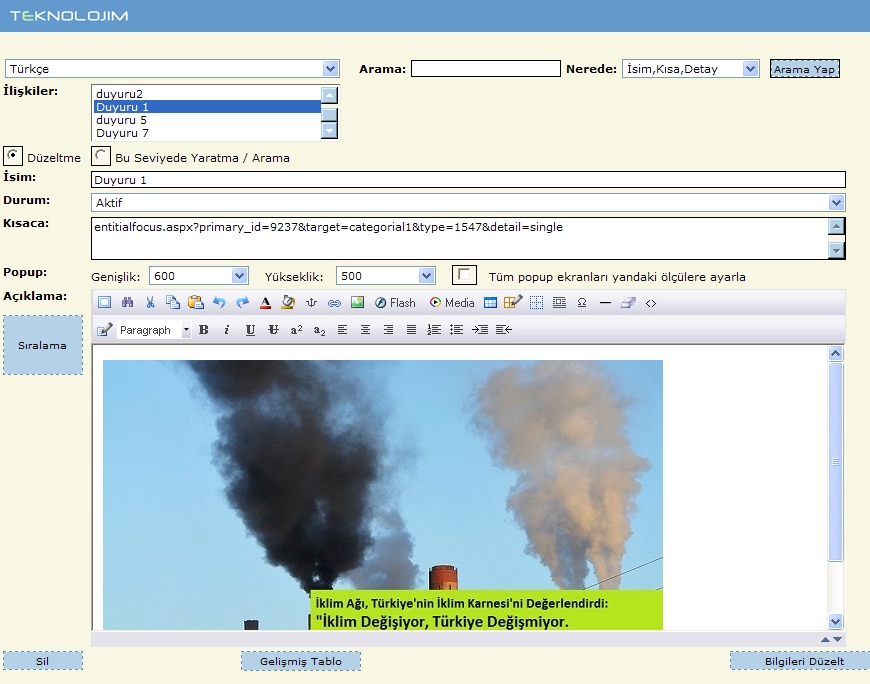Center align text
Screen dimensions: 870x684
pyautogui.click(x=365, y=330)
